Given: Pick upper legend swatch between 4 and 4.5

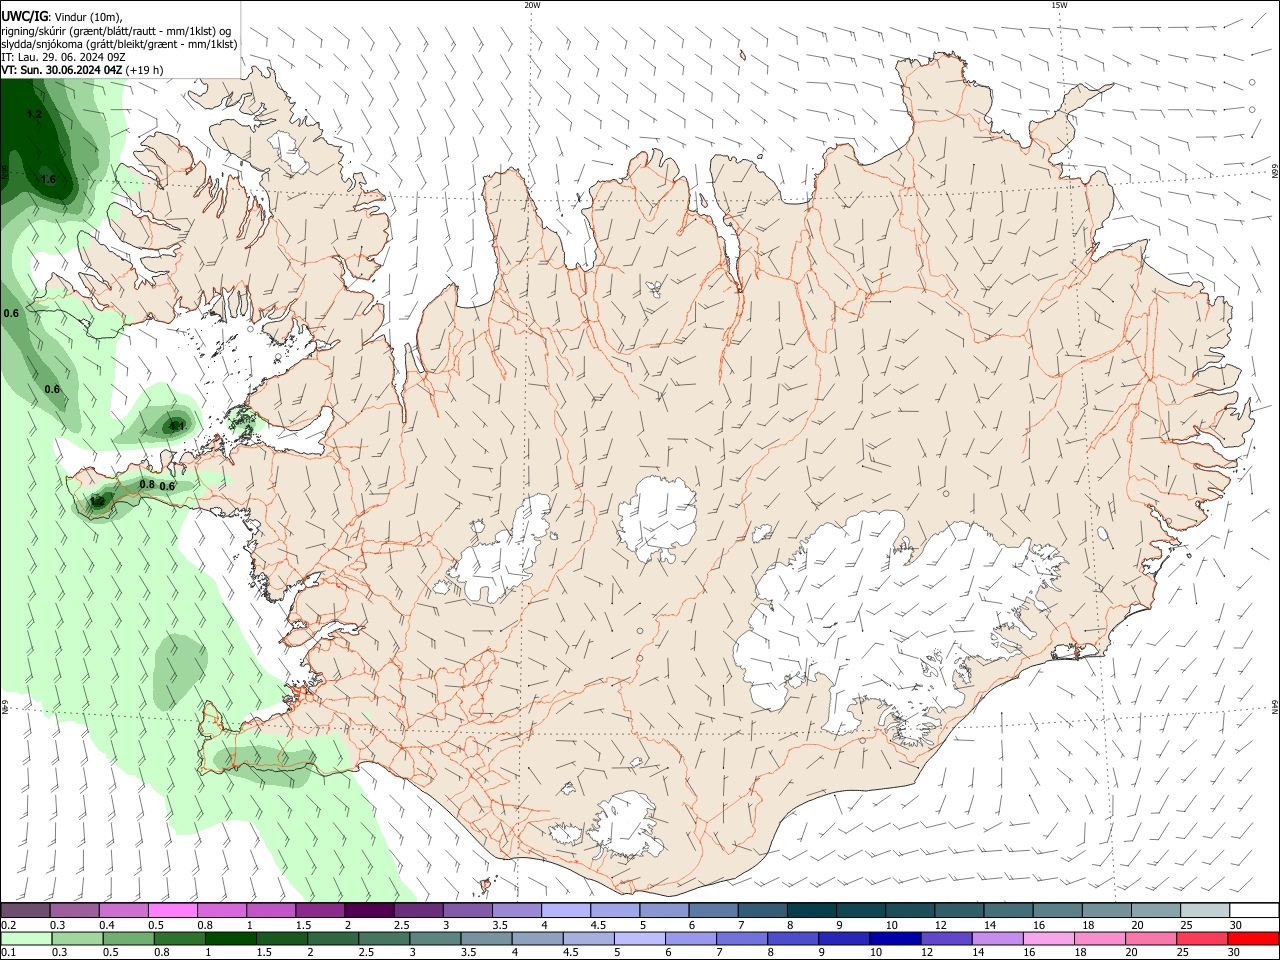Looking at the screenshot, I should (x=566, y=910).
